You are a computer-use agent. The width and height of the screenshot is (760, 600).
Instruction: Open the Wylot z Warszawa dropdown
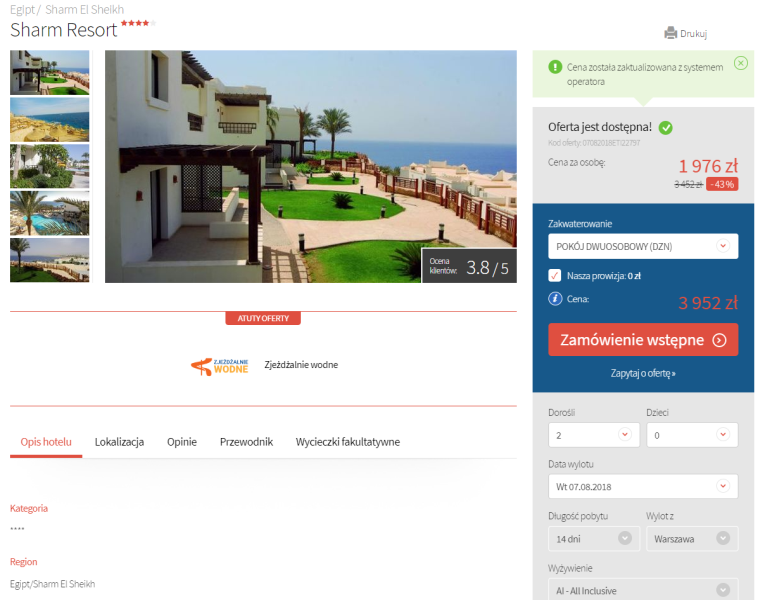(x=692, y=538)
